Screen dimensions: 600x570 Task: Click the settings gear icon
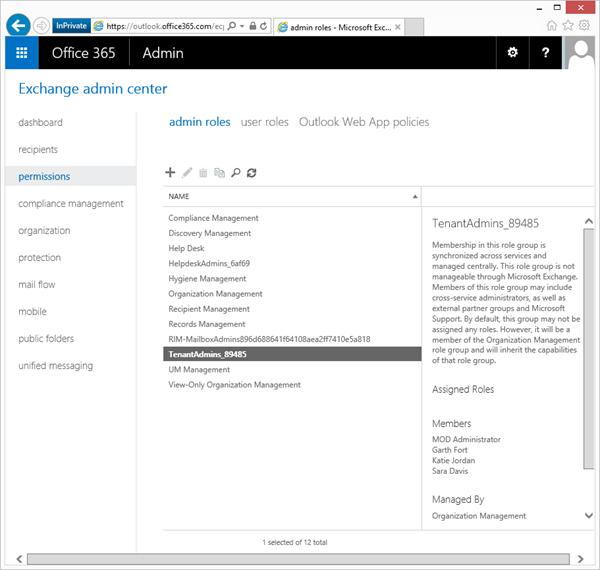click(x=513, y=53)
